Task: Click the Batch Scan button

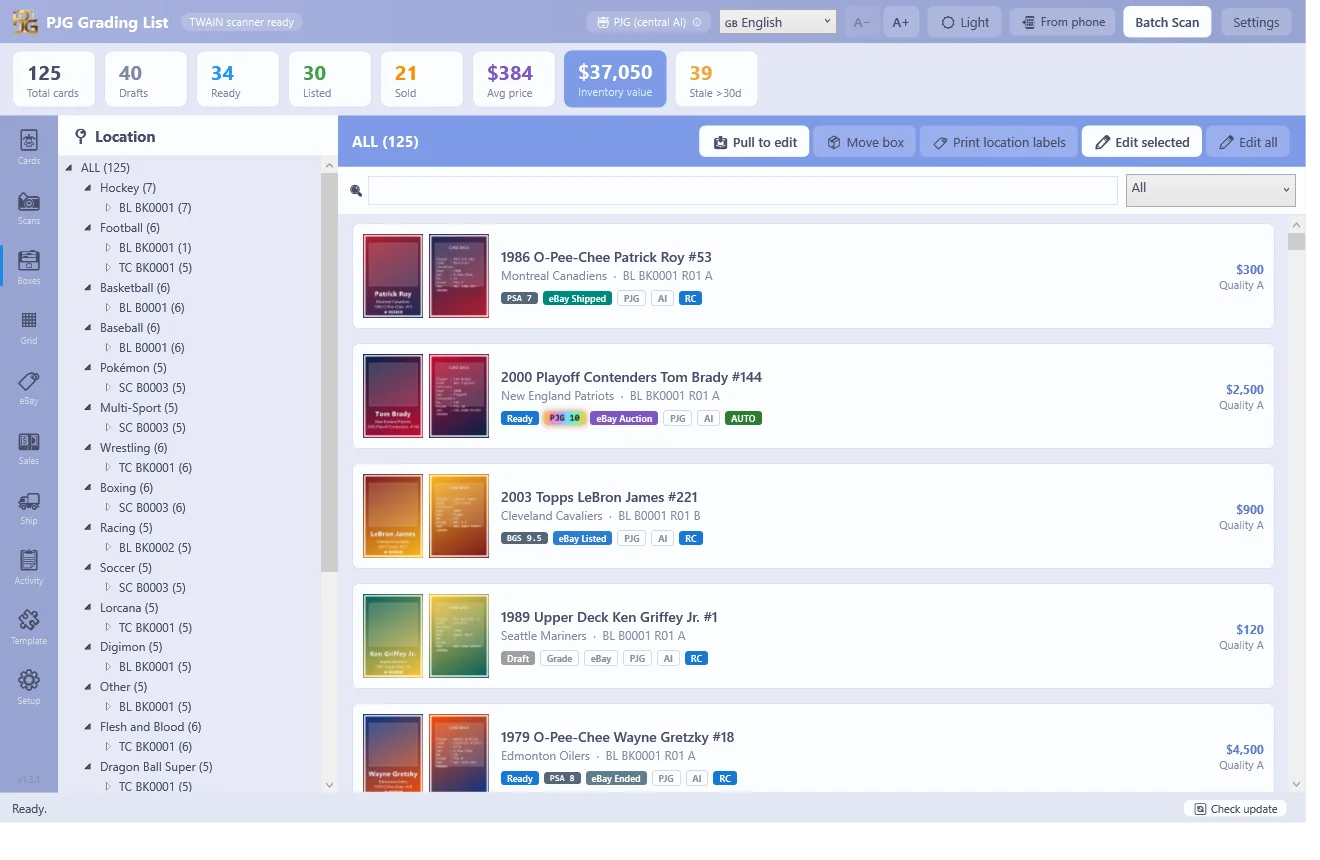Action: coord(1167,22)
